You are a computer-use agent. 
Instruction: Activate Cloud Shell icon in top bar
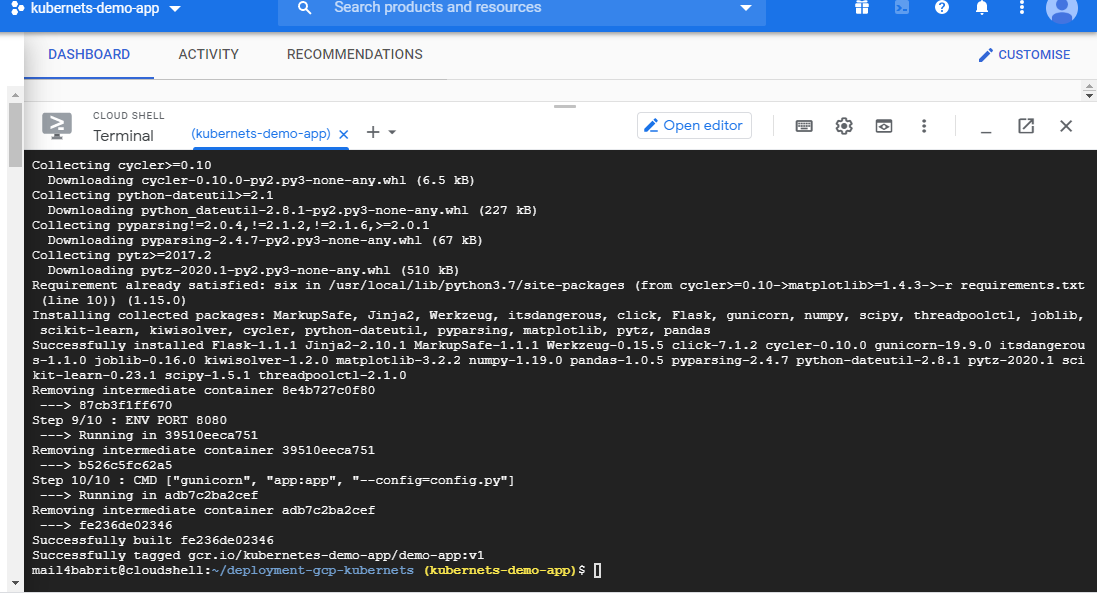pos(902,8)
